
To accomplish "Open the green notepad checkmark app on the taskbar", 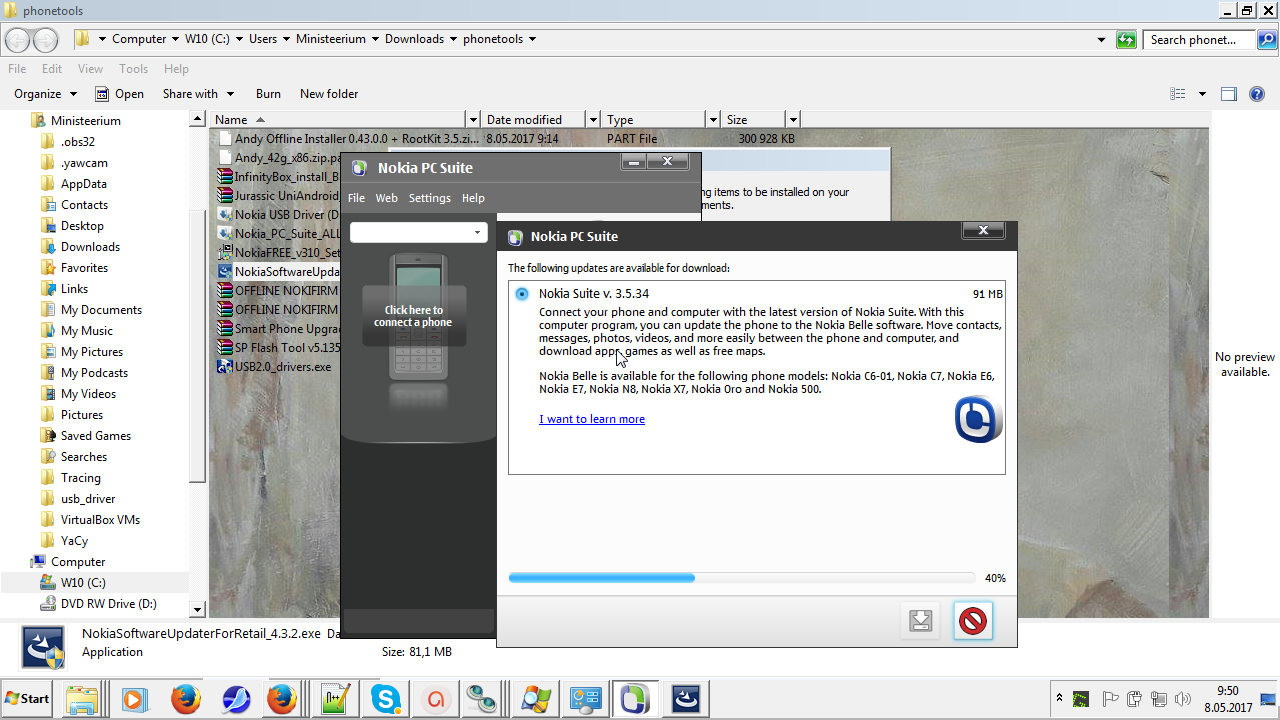I will [x=334, y=699].
